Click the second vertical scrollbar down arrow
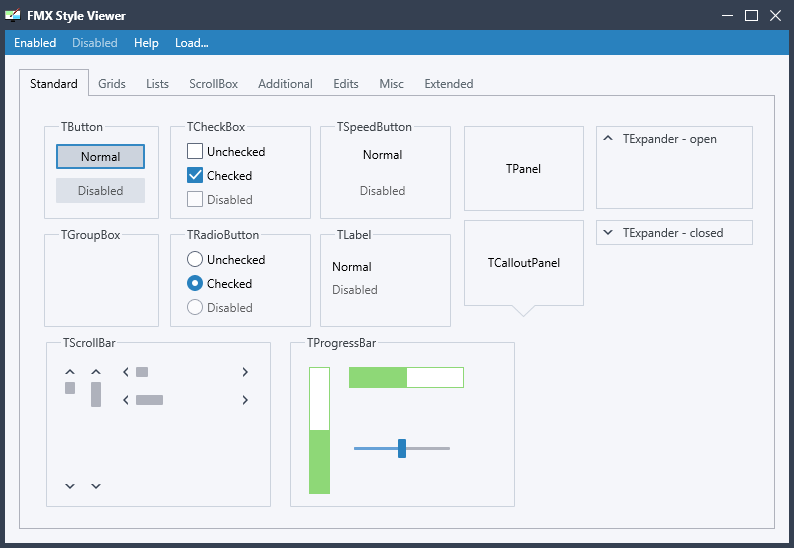 click(96, 486)
